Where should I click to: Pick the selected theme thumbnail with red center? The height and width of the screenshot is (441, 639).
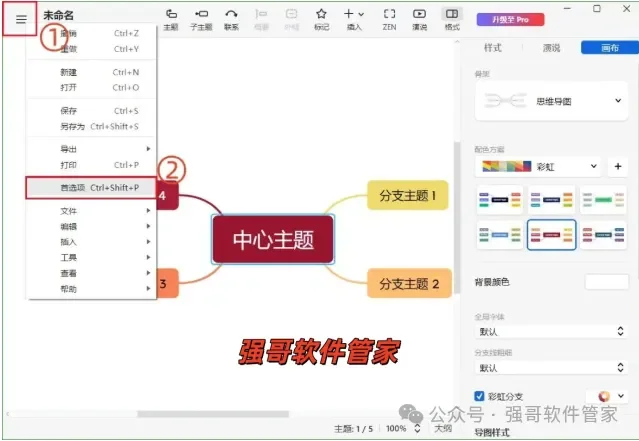point(551,235)
